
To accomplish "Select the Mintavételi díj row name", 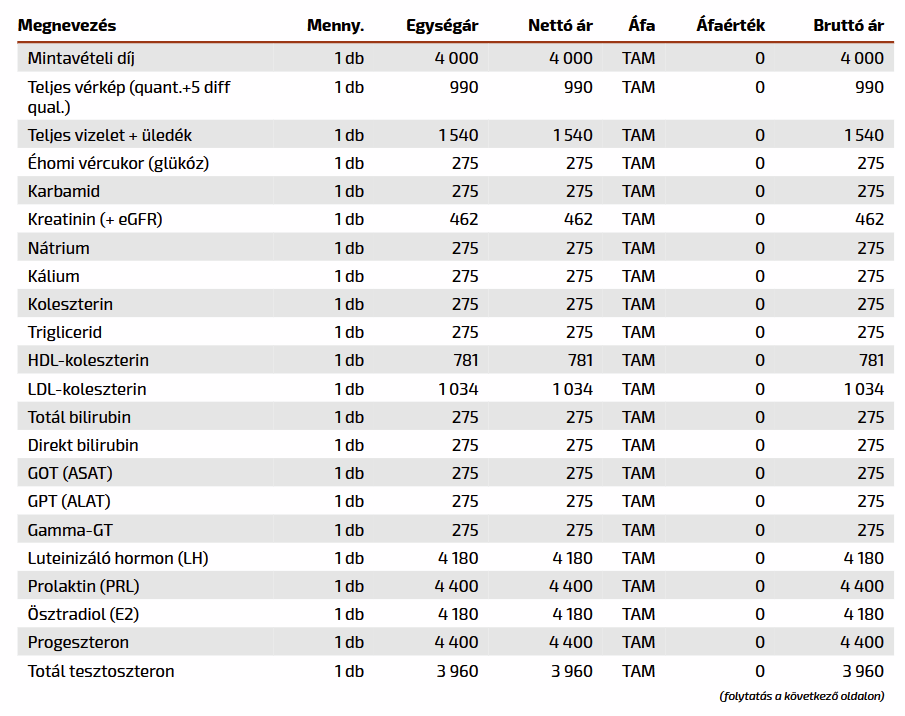I will pyautogui.click(x=81, y=58).
